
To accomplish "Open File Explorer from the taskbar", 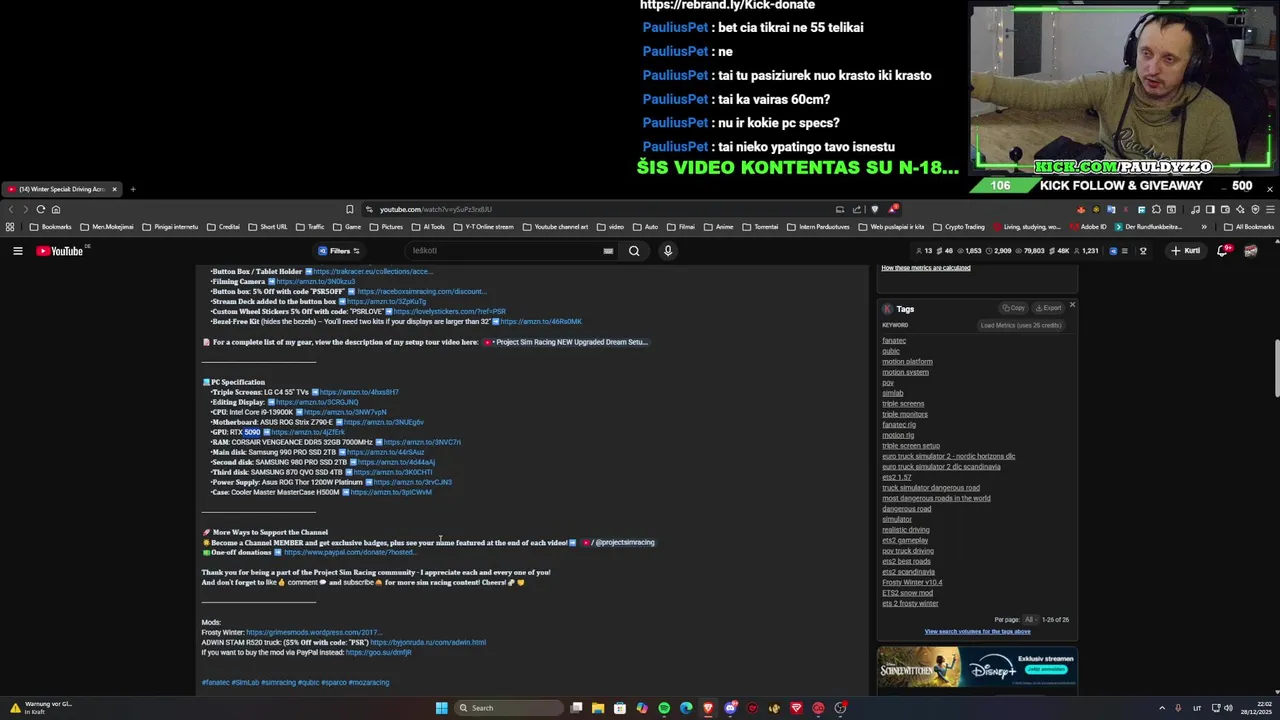I will click(x=598, y=708).
